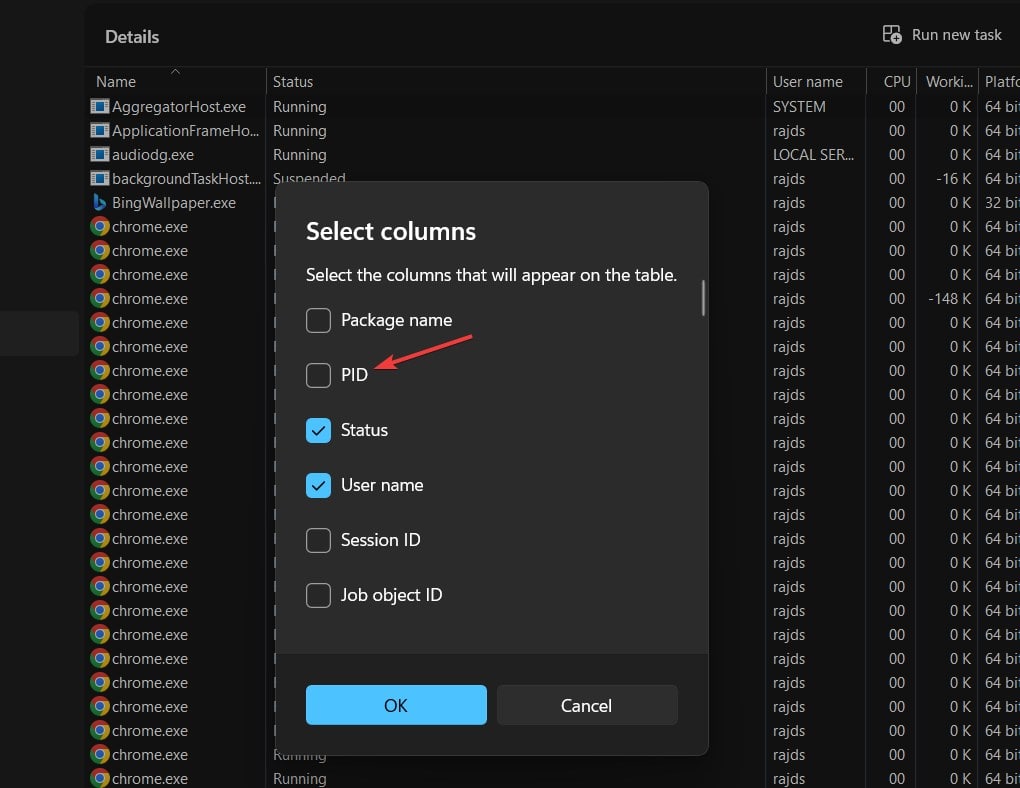Click the Select columns dialog scrollbar
This screenshot has height=788, width=1020.
point(703,298)
